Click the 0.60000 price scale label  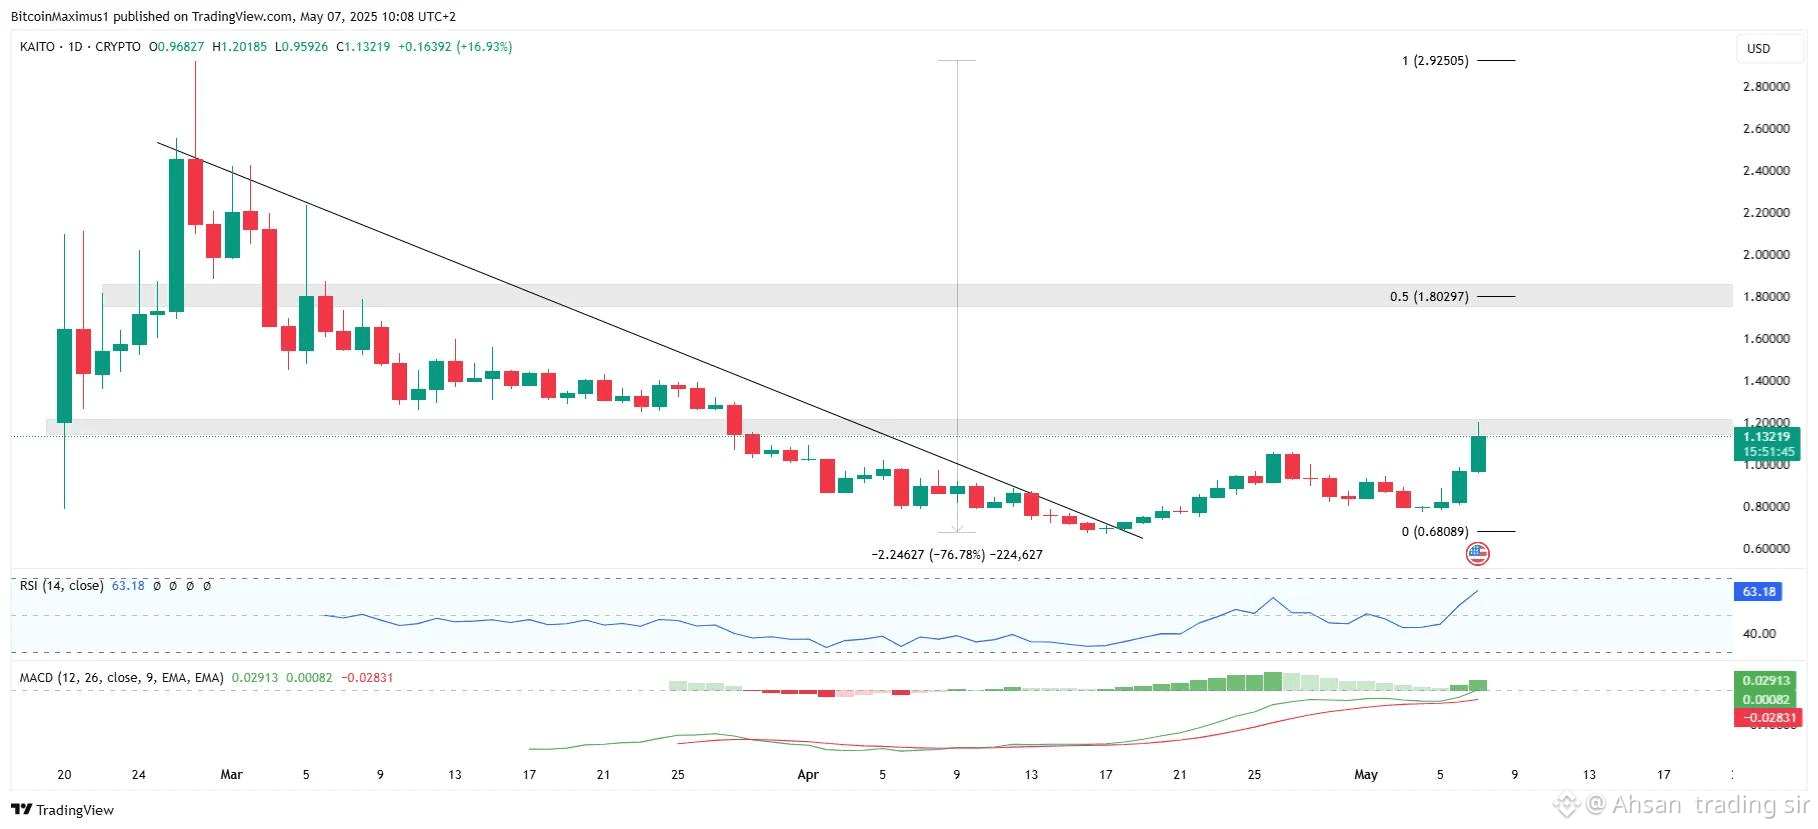coord(1766,549)
